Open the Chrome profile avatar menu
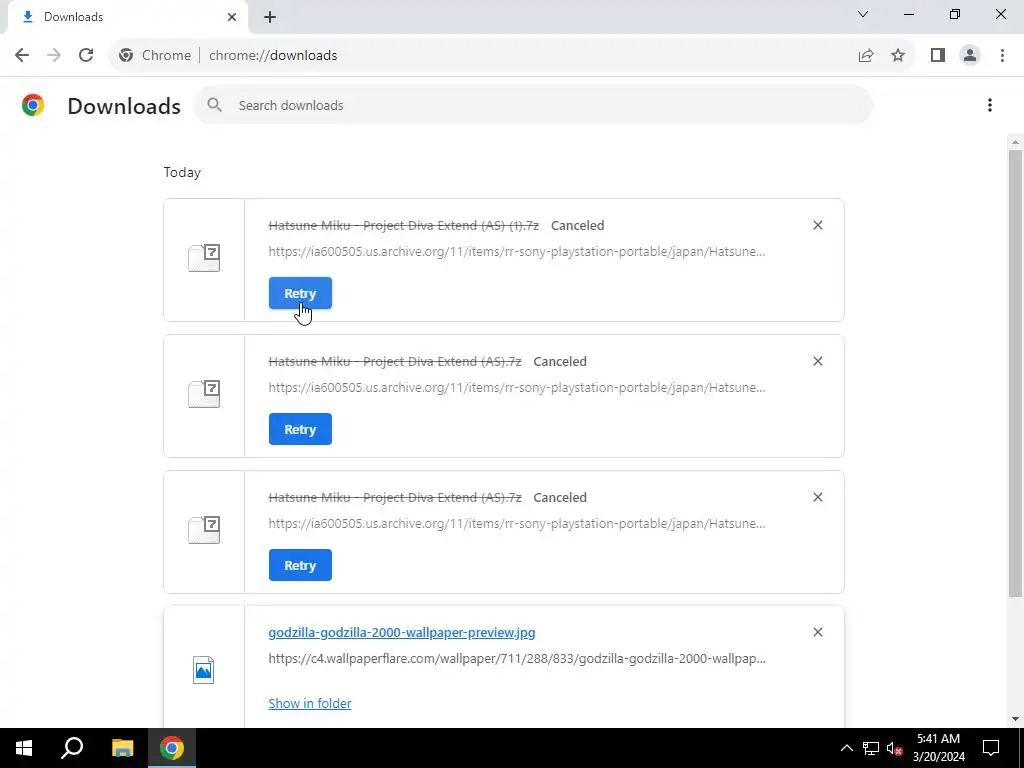 pos(970,56)
